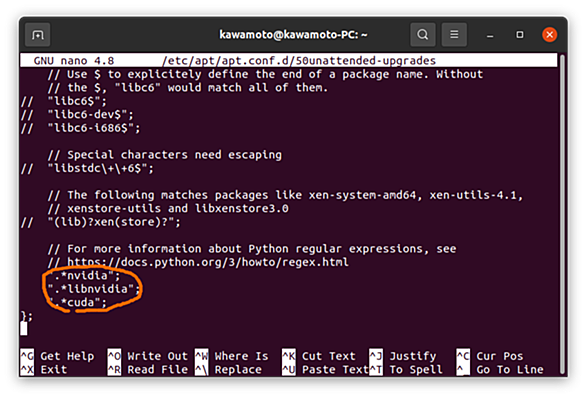Minimize the terminal window
The height and width of the screenshot is (398, 586).
[x=490, y=35]
